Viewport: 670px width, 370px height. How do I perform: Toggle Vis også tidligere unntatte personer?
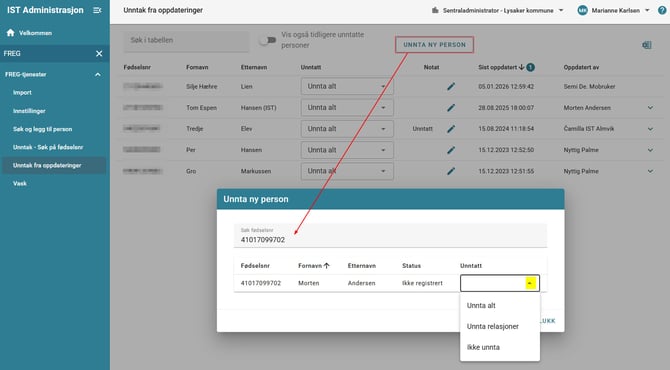(268, 40)
